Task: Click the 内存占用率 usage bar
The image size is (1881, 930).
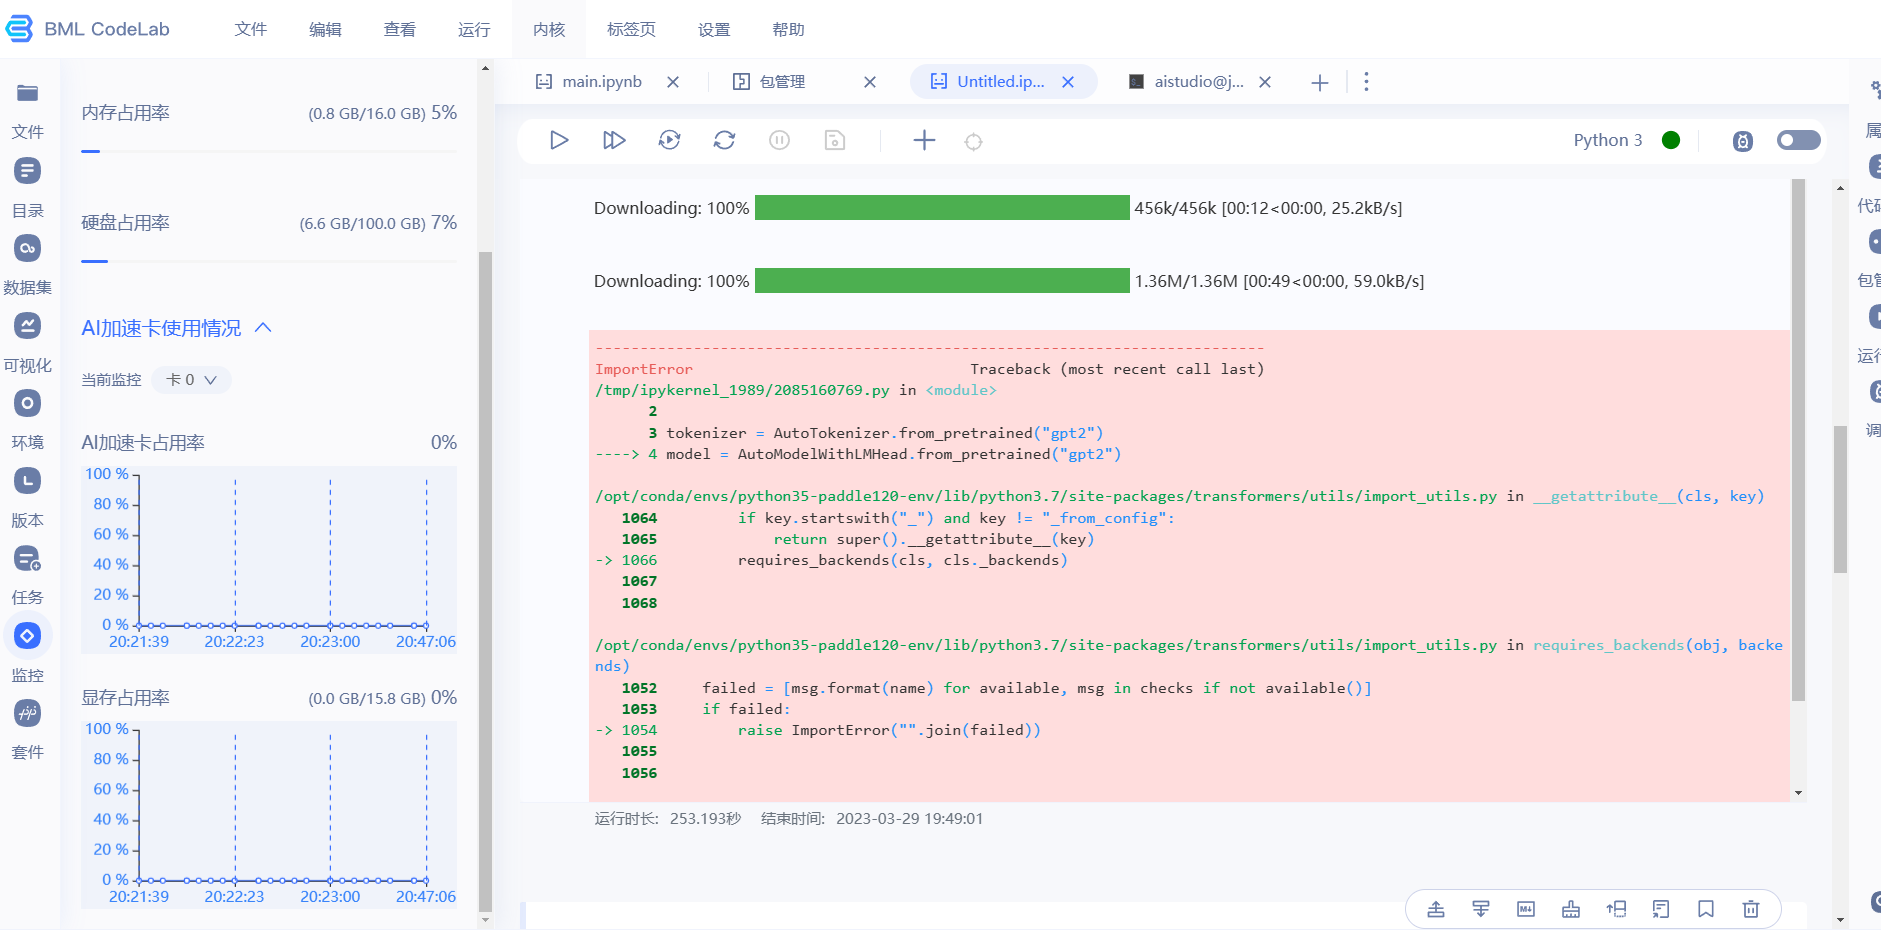Action: tap(269, 151)
